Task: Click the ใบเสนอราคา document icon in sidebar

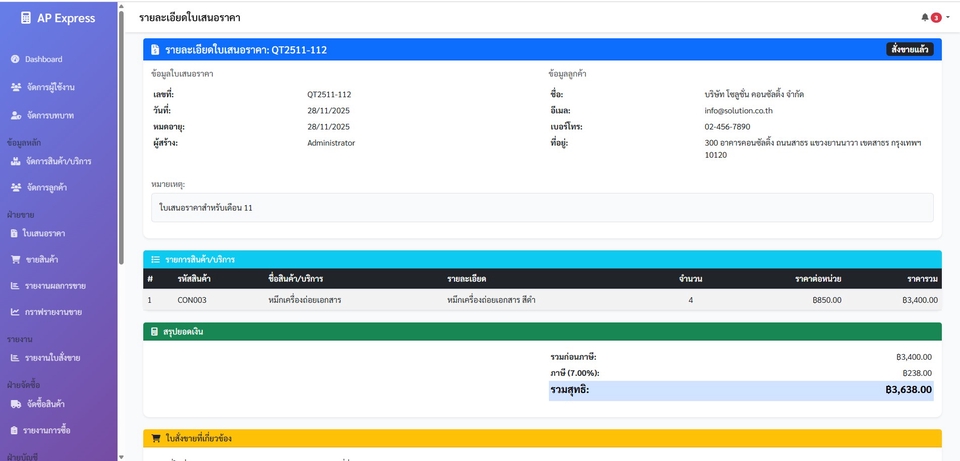Action: coord(15,233)
